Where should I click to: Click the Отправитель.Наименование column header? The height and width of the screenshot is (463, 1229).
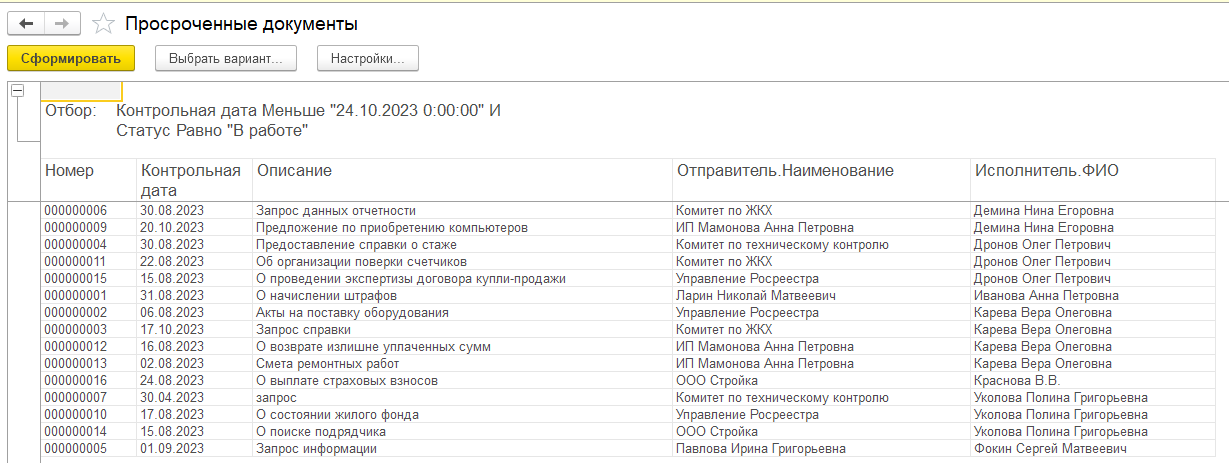coord(785,171)
